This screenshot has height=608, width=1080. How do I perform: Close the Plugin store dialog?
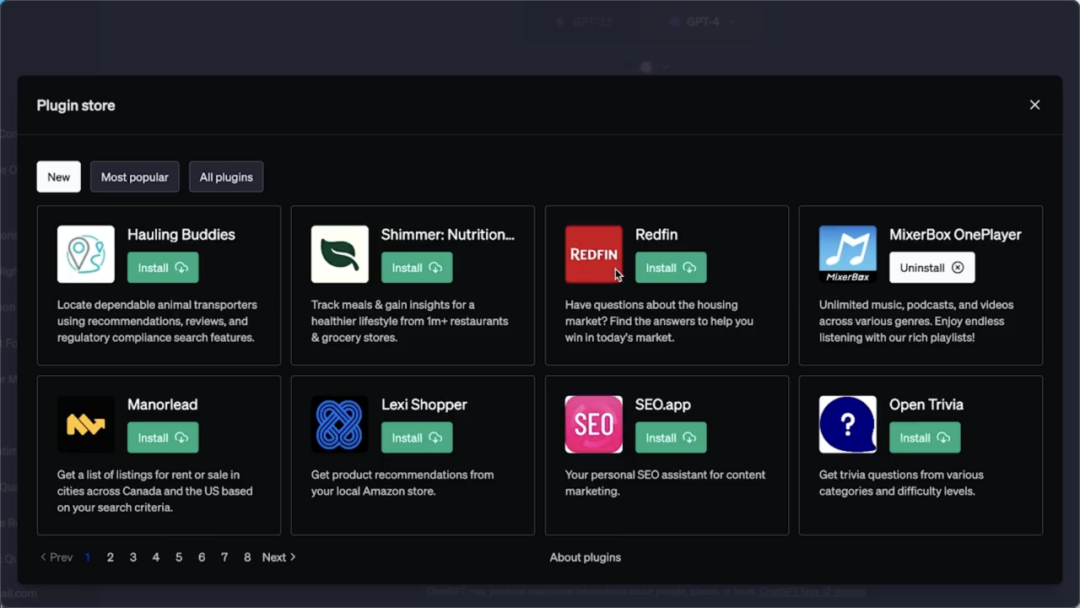coord(1035,105)
